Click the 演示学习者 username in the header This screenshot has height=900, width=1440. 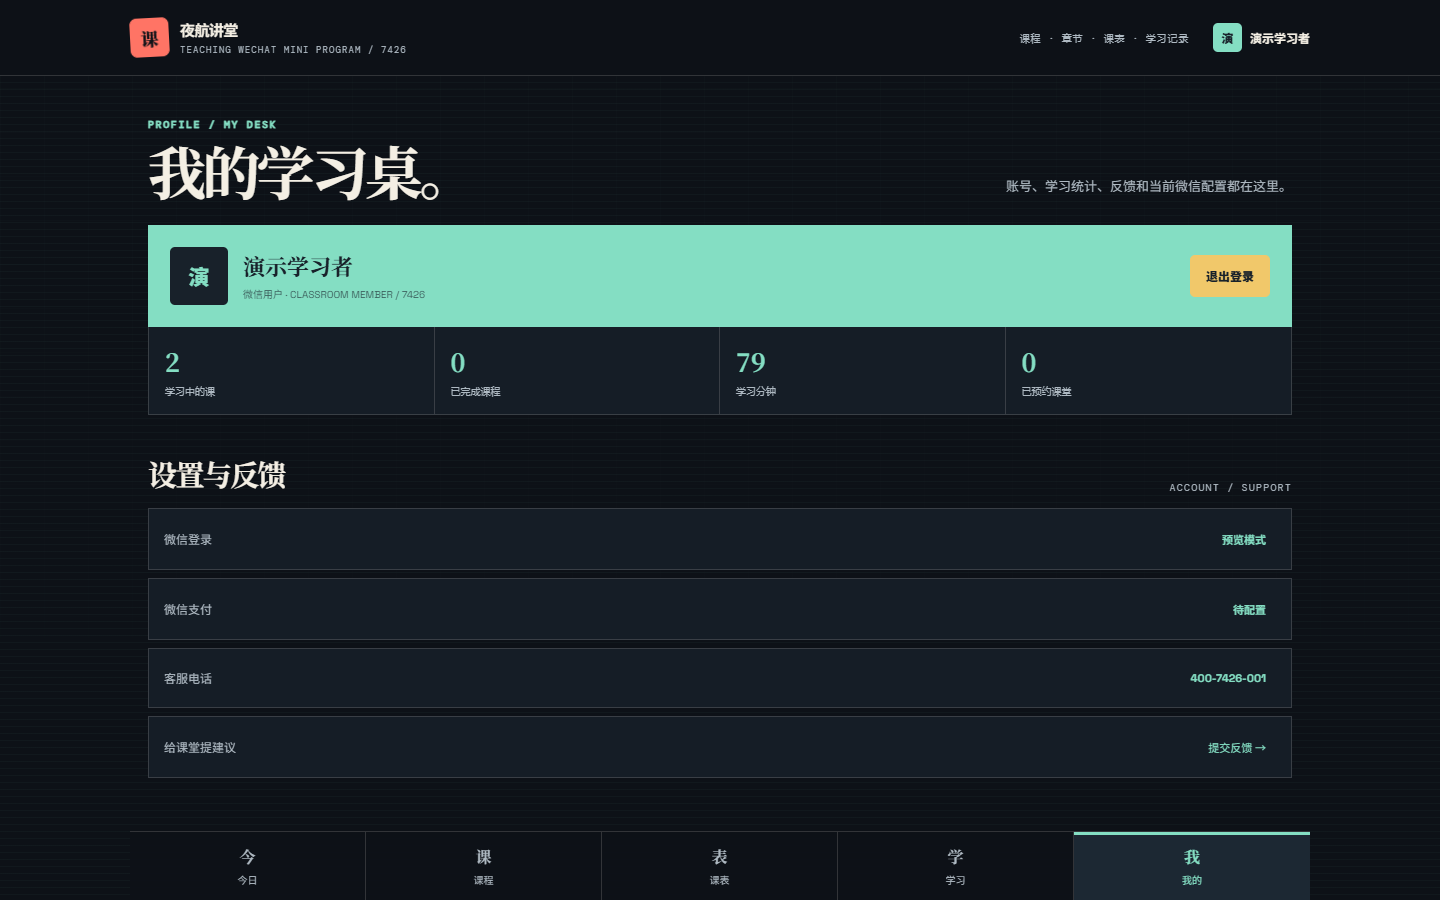[1279, 39]
